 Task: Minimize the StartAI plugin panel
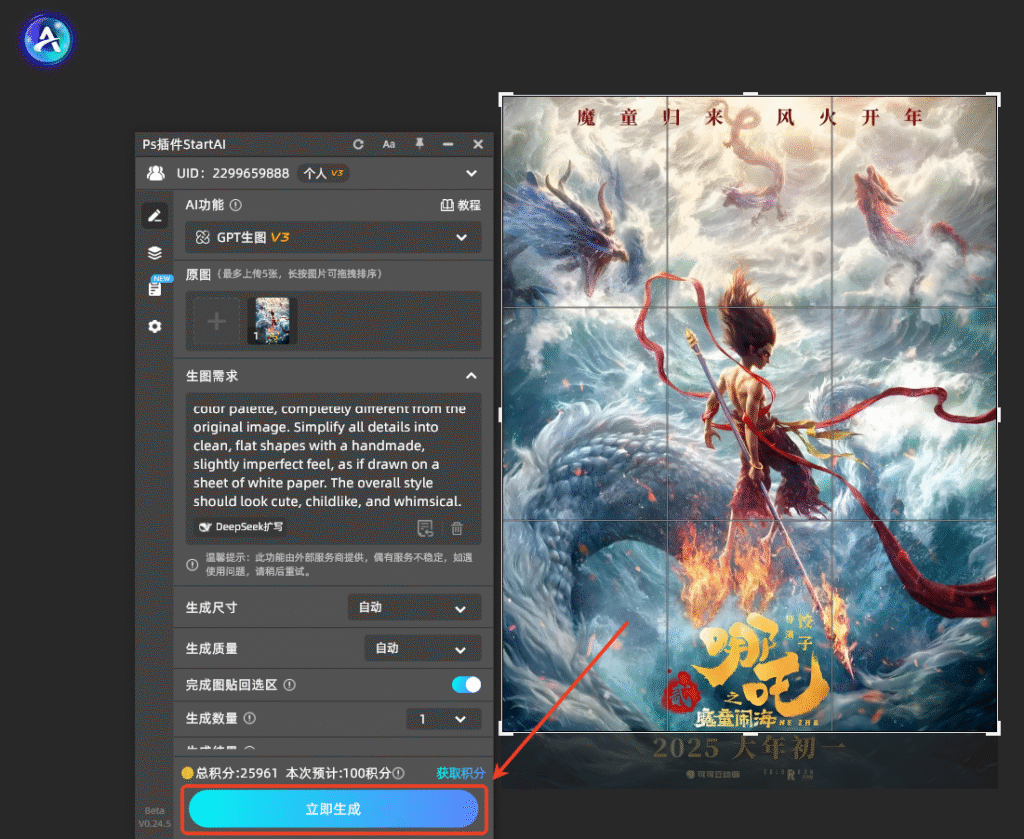click(x=448, y=144)
